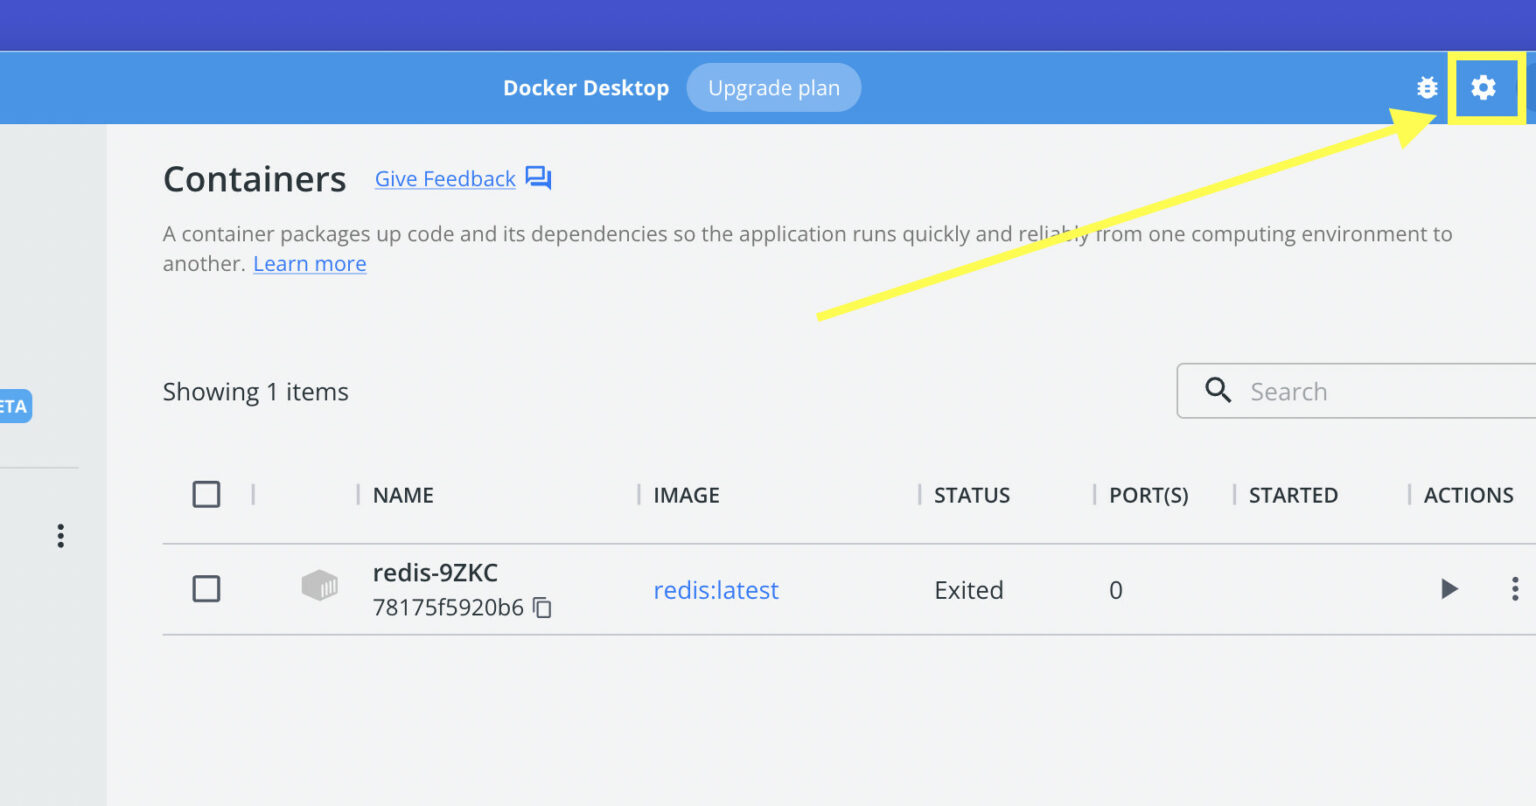This screenshot has width=1536, height=806.
Task: Open the redis:latest image link
Action: click(x=716, y=590)
